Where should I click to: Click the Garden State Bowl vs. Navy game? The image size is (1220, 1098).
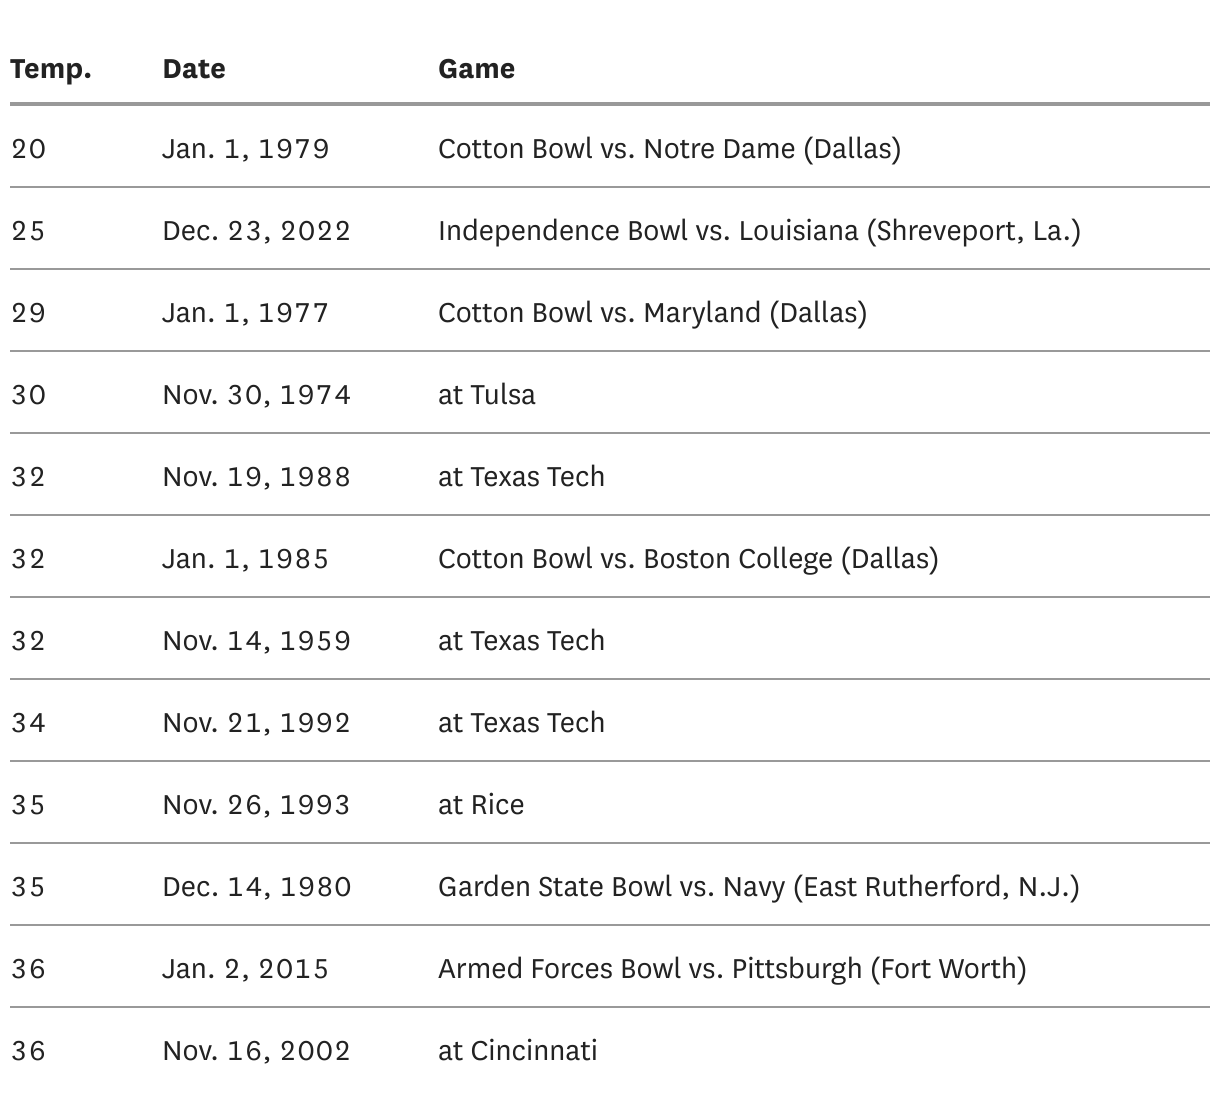[758, 887]
